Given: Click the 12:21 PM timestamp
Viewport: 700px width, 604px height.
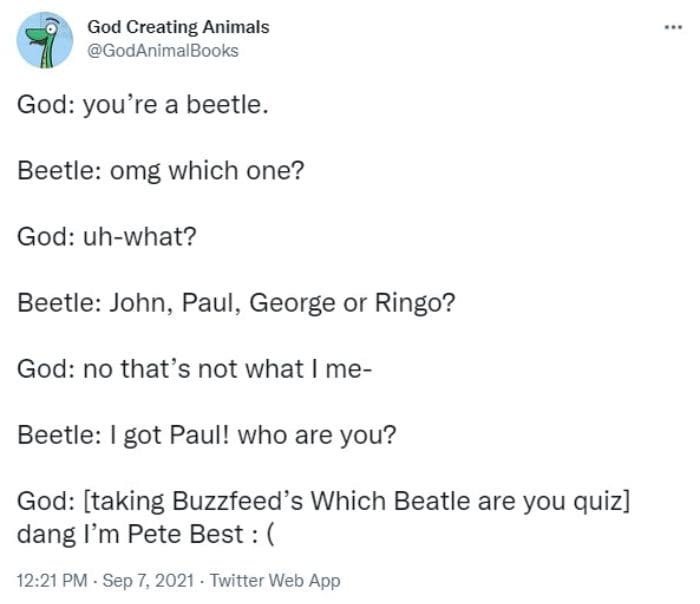Looking at the screenshot, I should click(51, 580).
